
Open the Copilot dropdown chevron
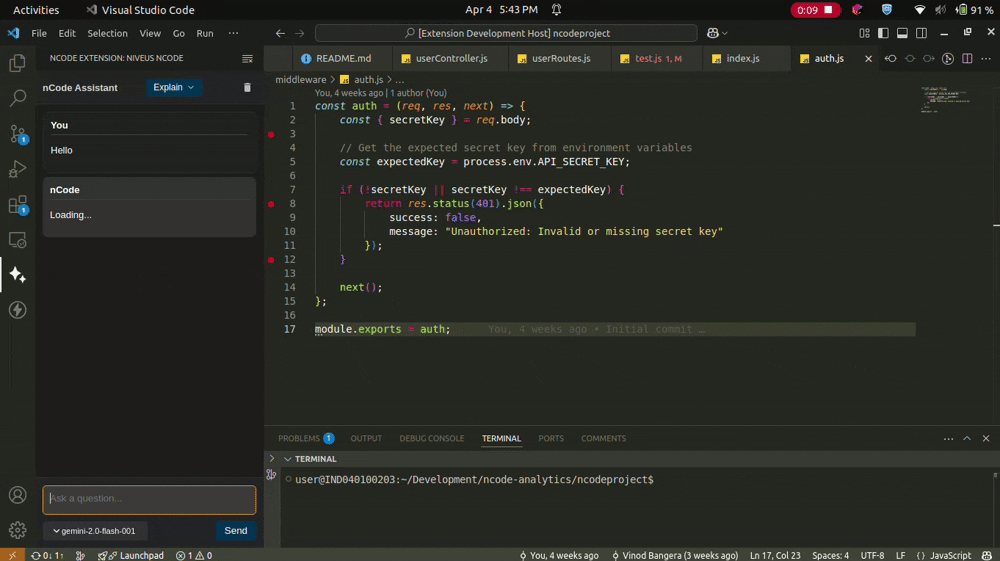(724, 33)
